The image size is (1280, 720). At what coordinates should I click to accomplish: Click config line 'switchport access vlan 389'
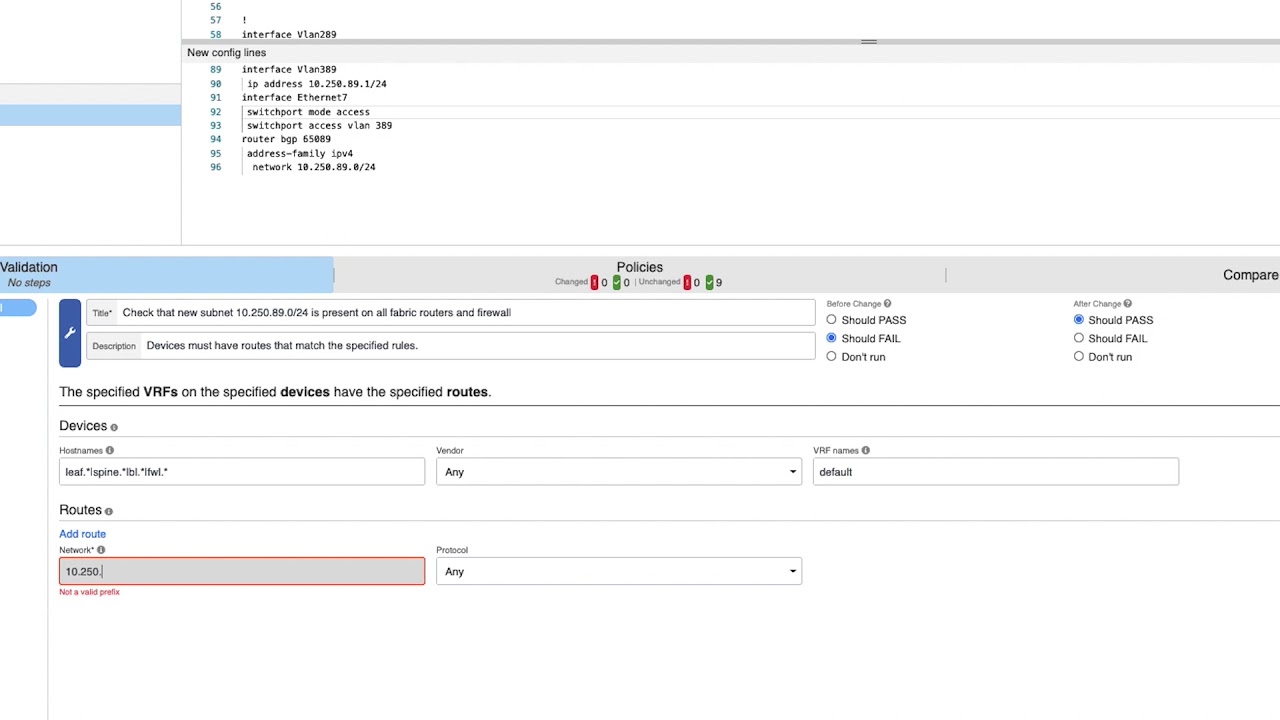pos(319,126)
